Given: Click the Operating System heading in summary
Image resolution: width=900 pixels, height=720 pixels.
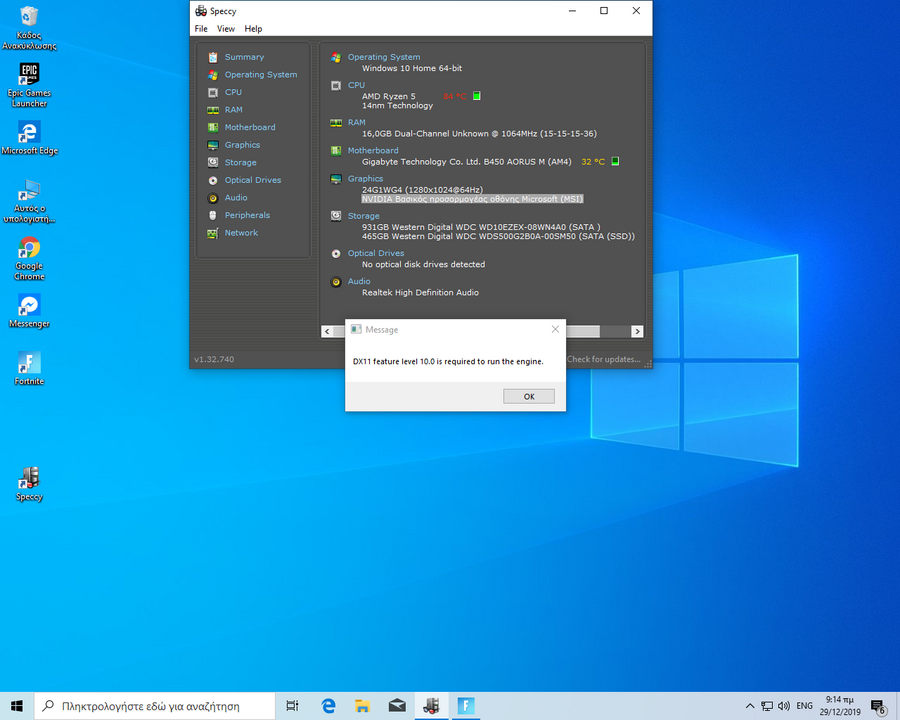Looking at the screenshot, I should (383, 57).
